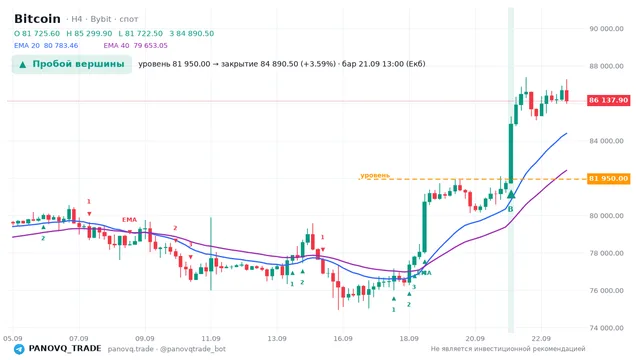The width and height of the screenshot is (640, 360).
Task: Click the 76 000.00 price axis label
Action: pos(607,291)
